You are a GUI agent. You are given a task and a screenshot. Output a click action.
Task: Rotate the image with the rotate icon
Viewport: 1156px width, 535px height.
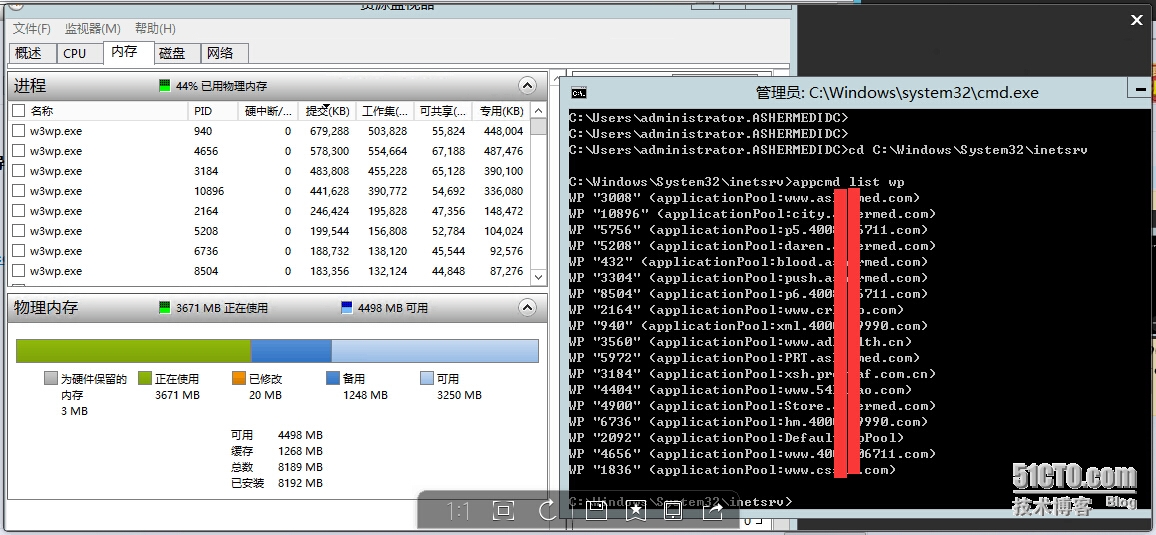[x=547, y=510]
